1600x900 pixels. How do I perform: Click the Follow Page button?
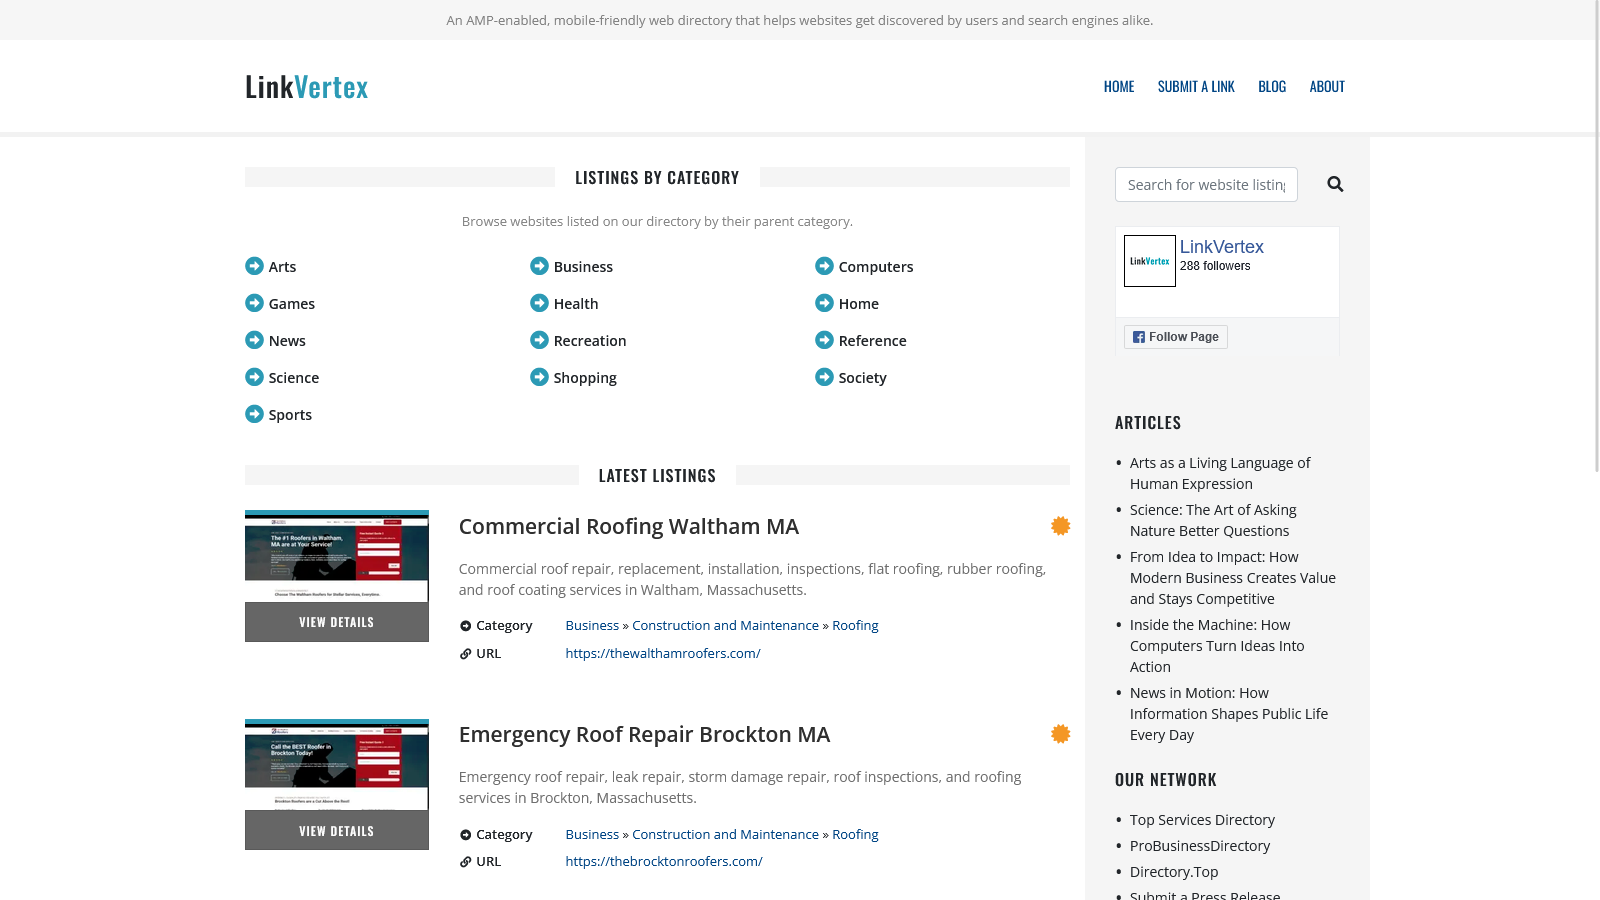(x=1176, y=337)
